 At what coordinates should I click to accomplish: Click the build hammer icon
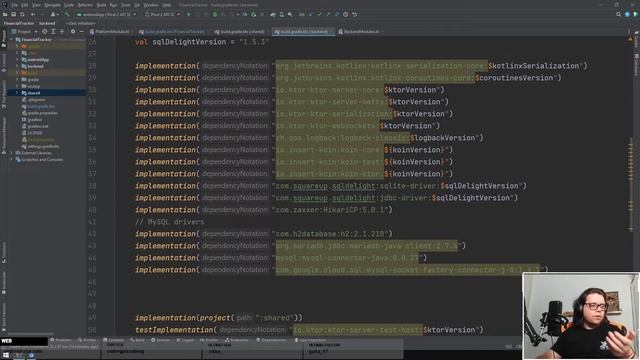pos(67,14)
